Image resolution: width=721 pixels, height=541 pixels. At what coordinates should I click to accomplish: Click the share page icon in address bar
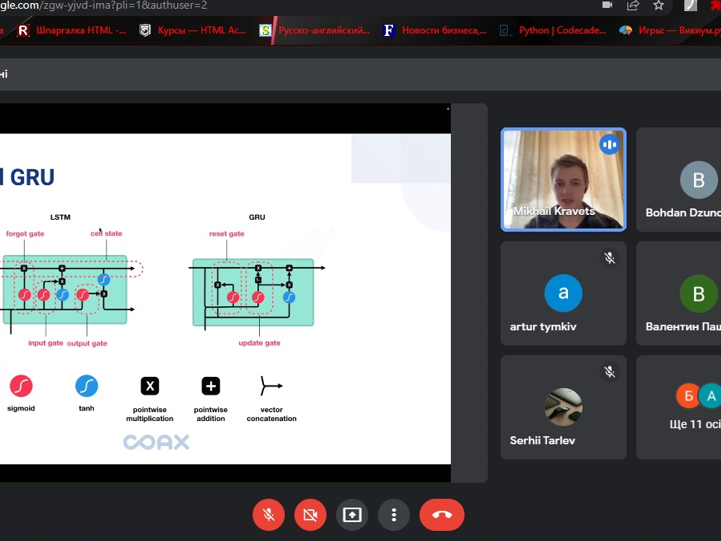coord(633,6)
